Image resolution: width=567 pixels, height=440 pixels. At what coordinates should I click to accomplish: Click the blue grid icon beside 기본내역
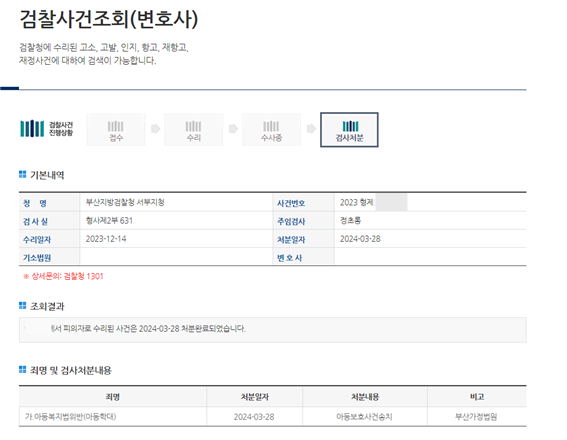click(x=22, y=175)
